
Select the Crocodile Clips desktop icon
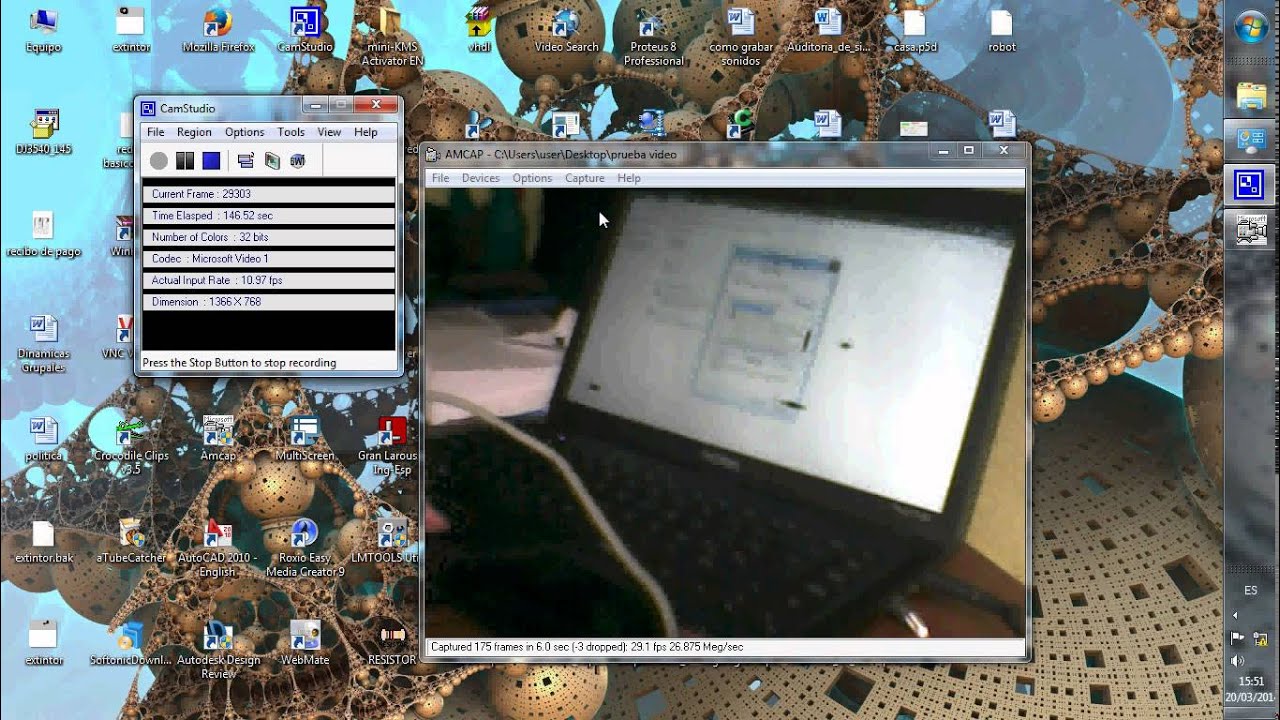(131, 446)
